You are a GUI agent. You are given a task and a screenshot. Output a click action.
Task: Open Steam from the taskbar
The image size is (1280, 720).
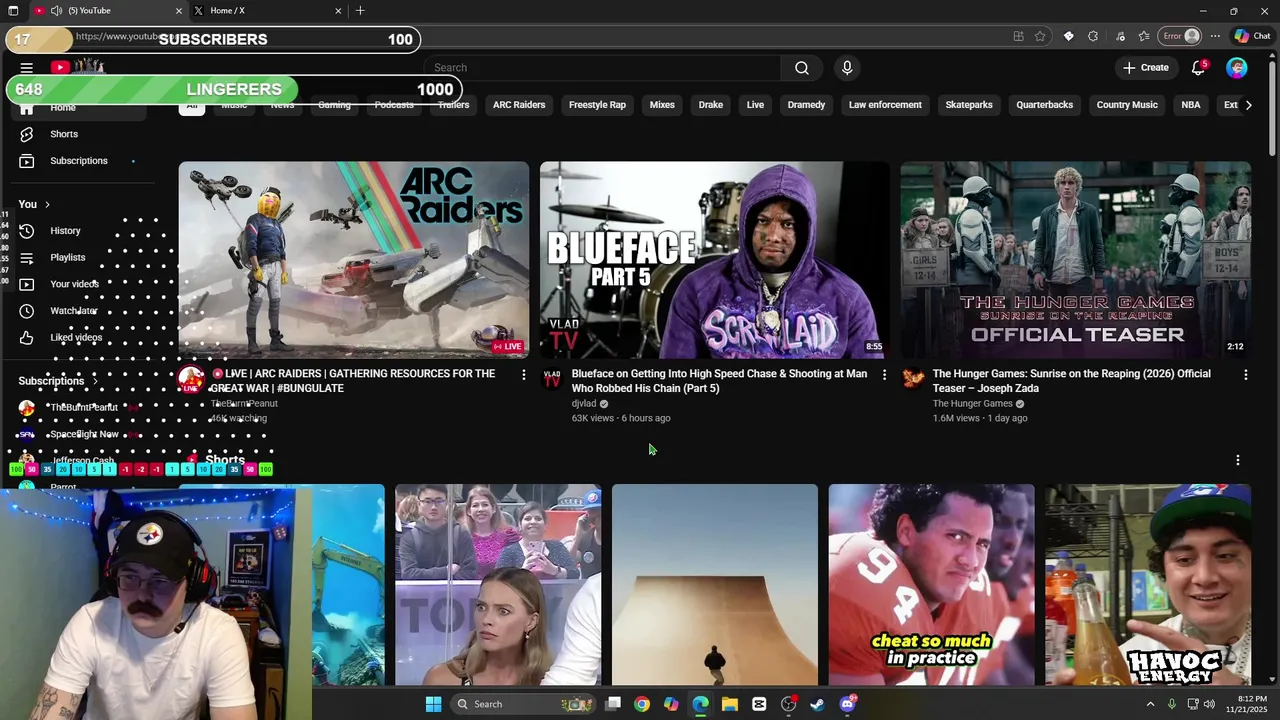818,704
